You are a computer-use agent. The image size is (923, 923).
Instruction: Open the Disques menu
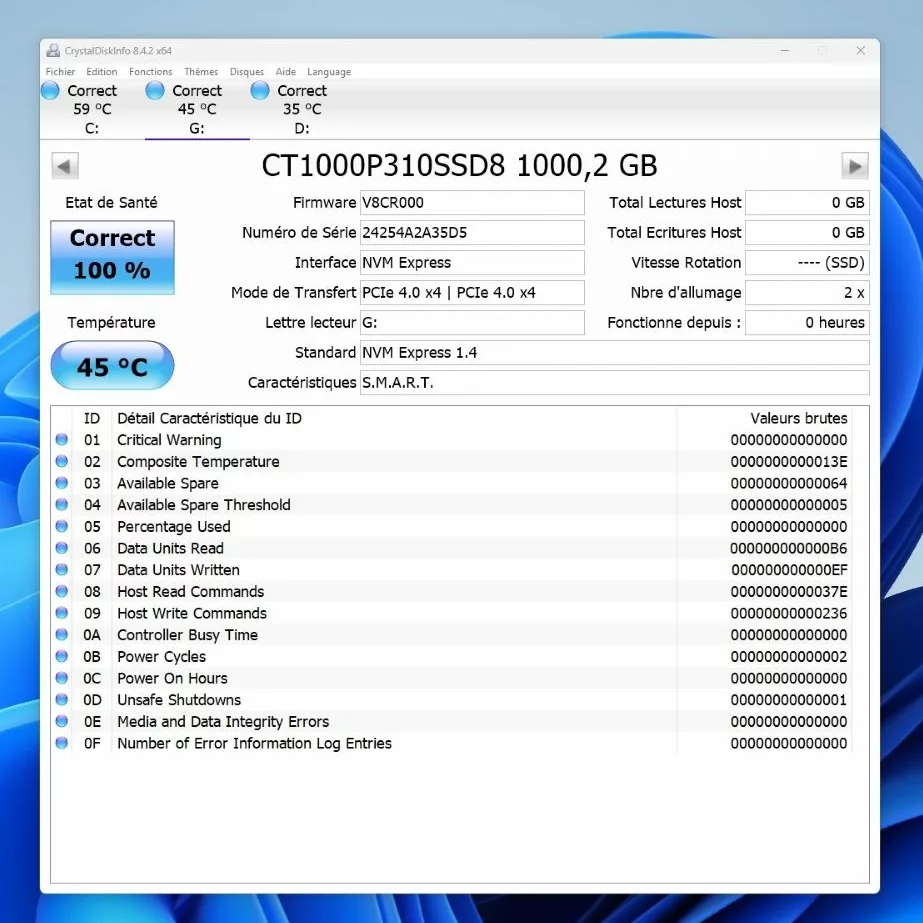point(247,72)
